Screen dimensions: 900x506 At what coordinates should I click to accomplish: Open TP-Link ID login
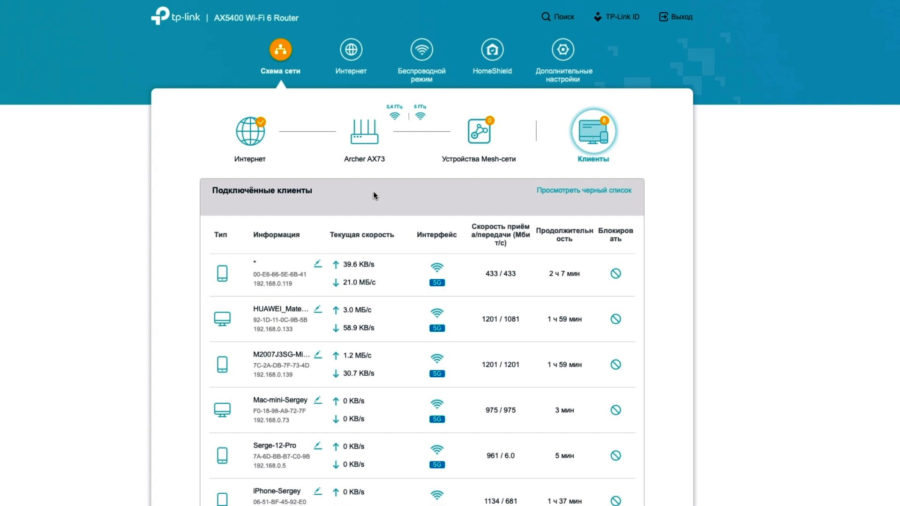click(x=616, y=17)
